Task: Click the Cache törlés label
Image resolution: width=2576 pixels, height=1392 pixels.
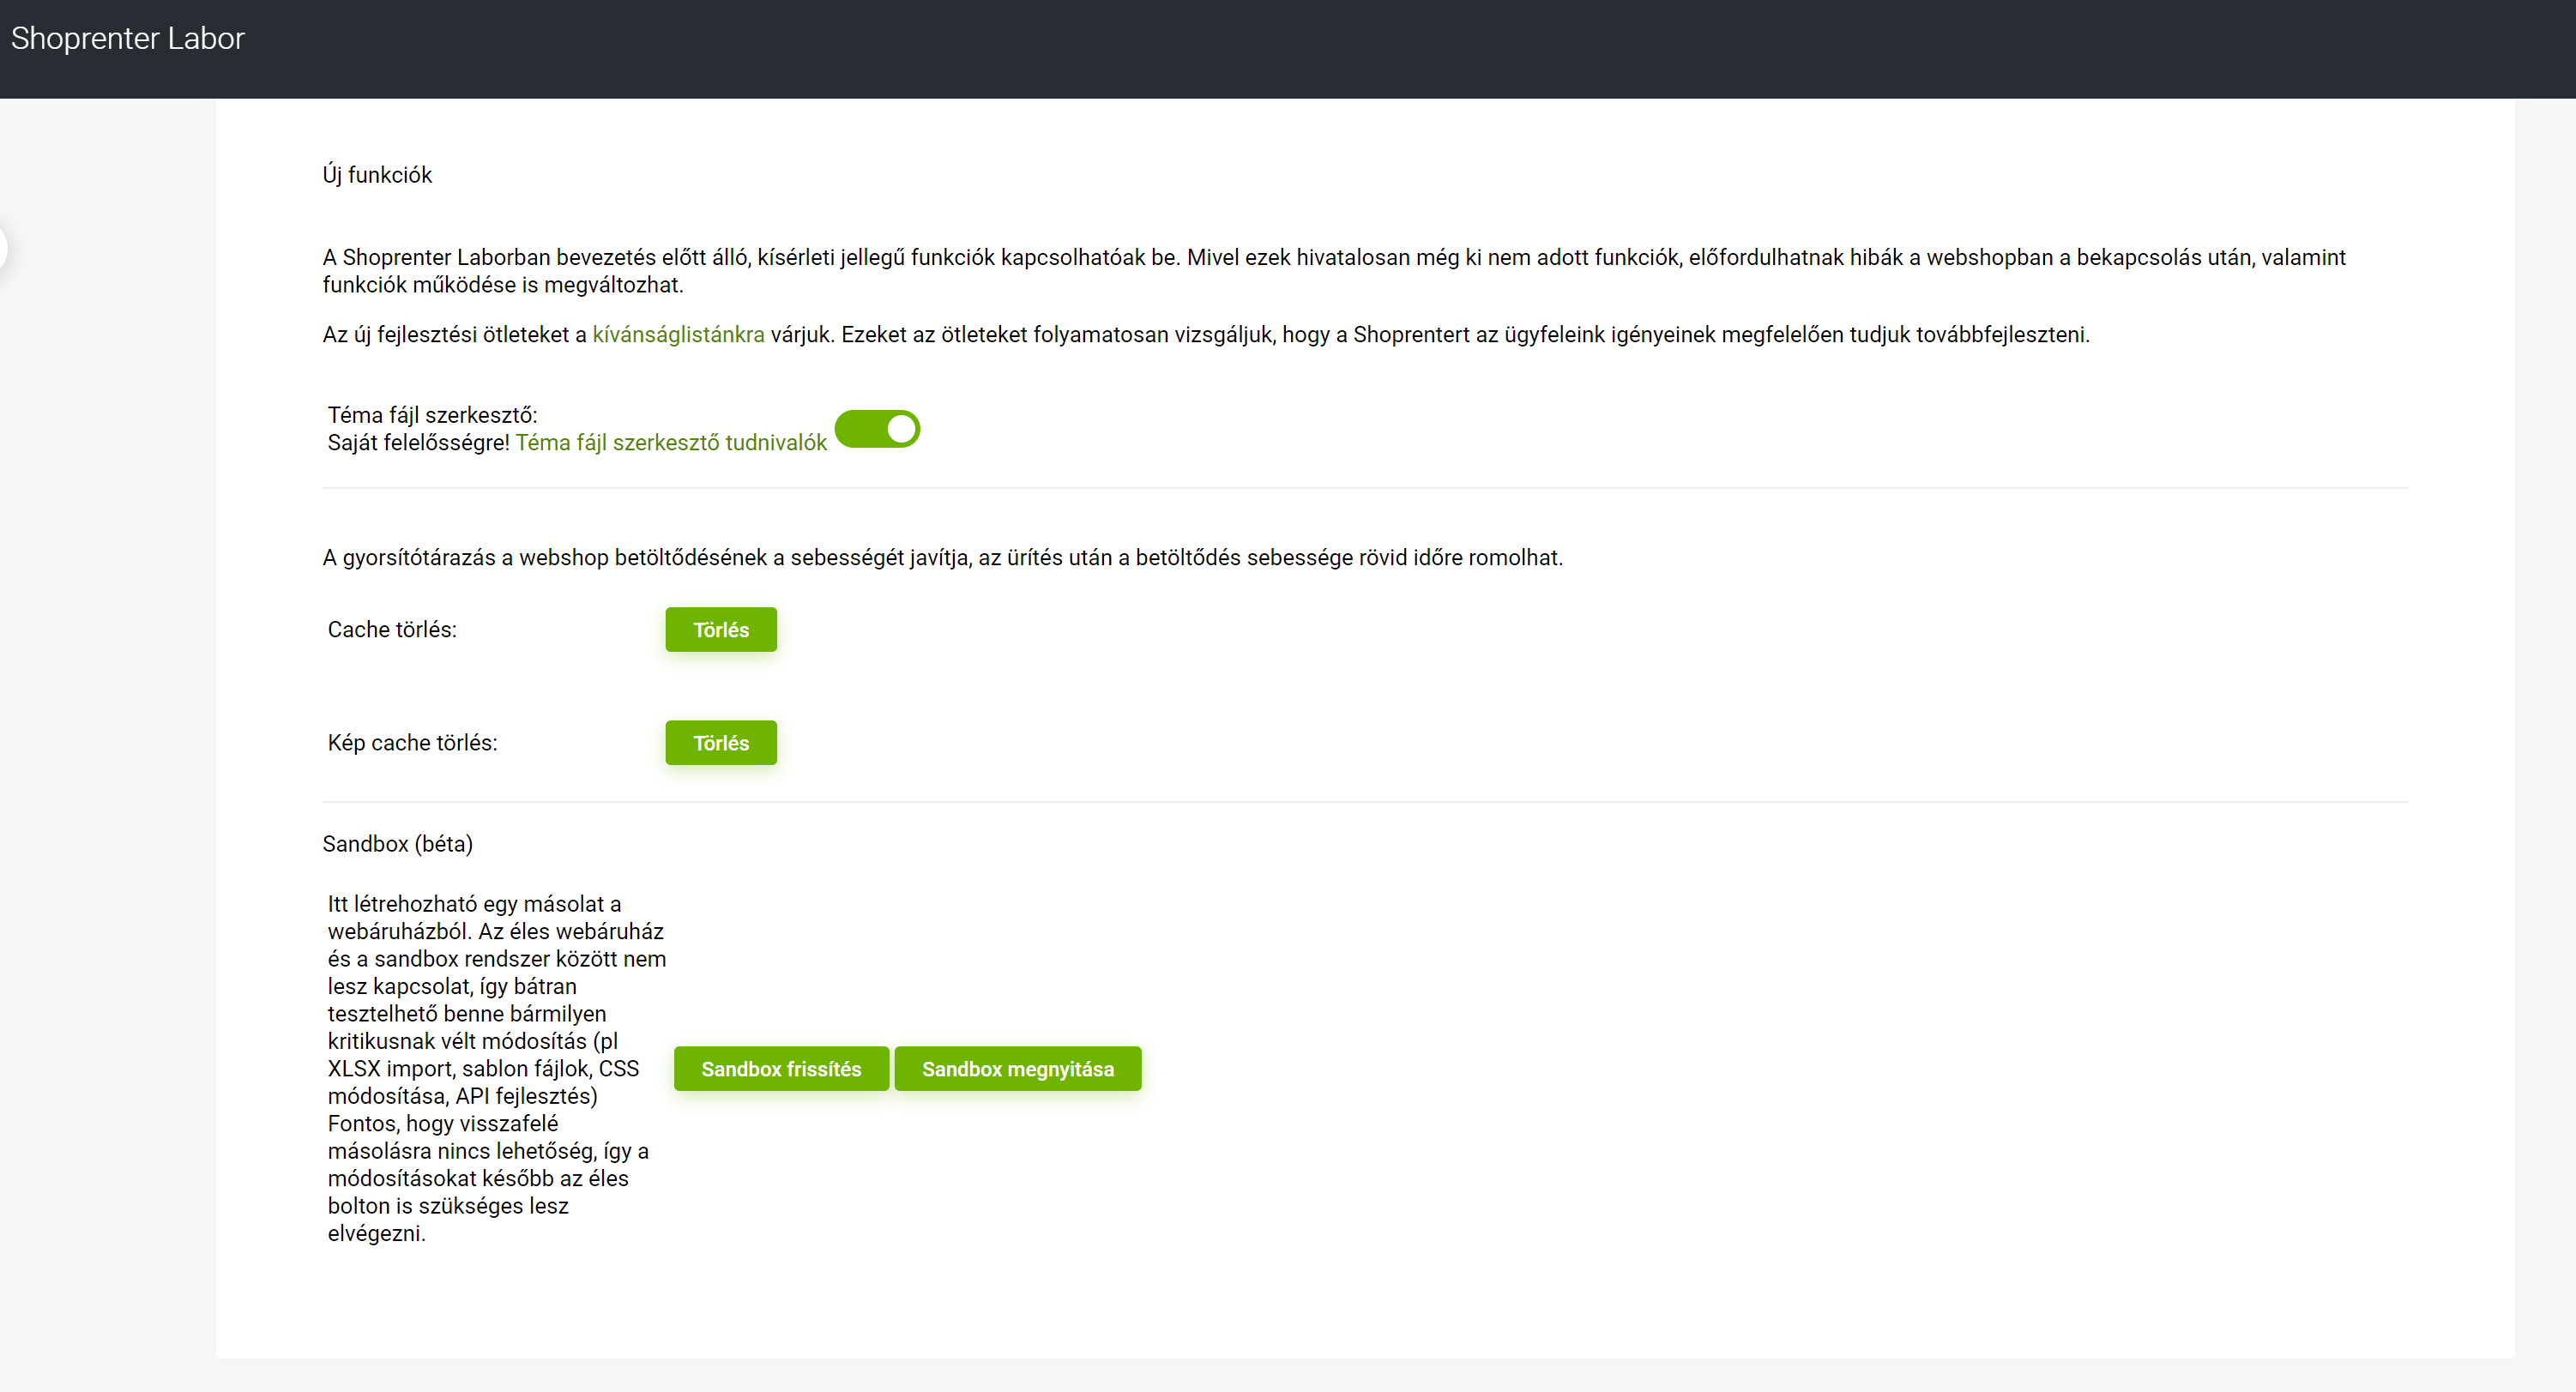Action: (x=392, y=629)
